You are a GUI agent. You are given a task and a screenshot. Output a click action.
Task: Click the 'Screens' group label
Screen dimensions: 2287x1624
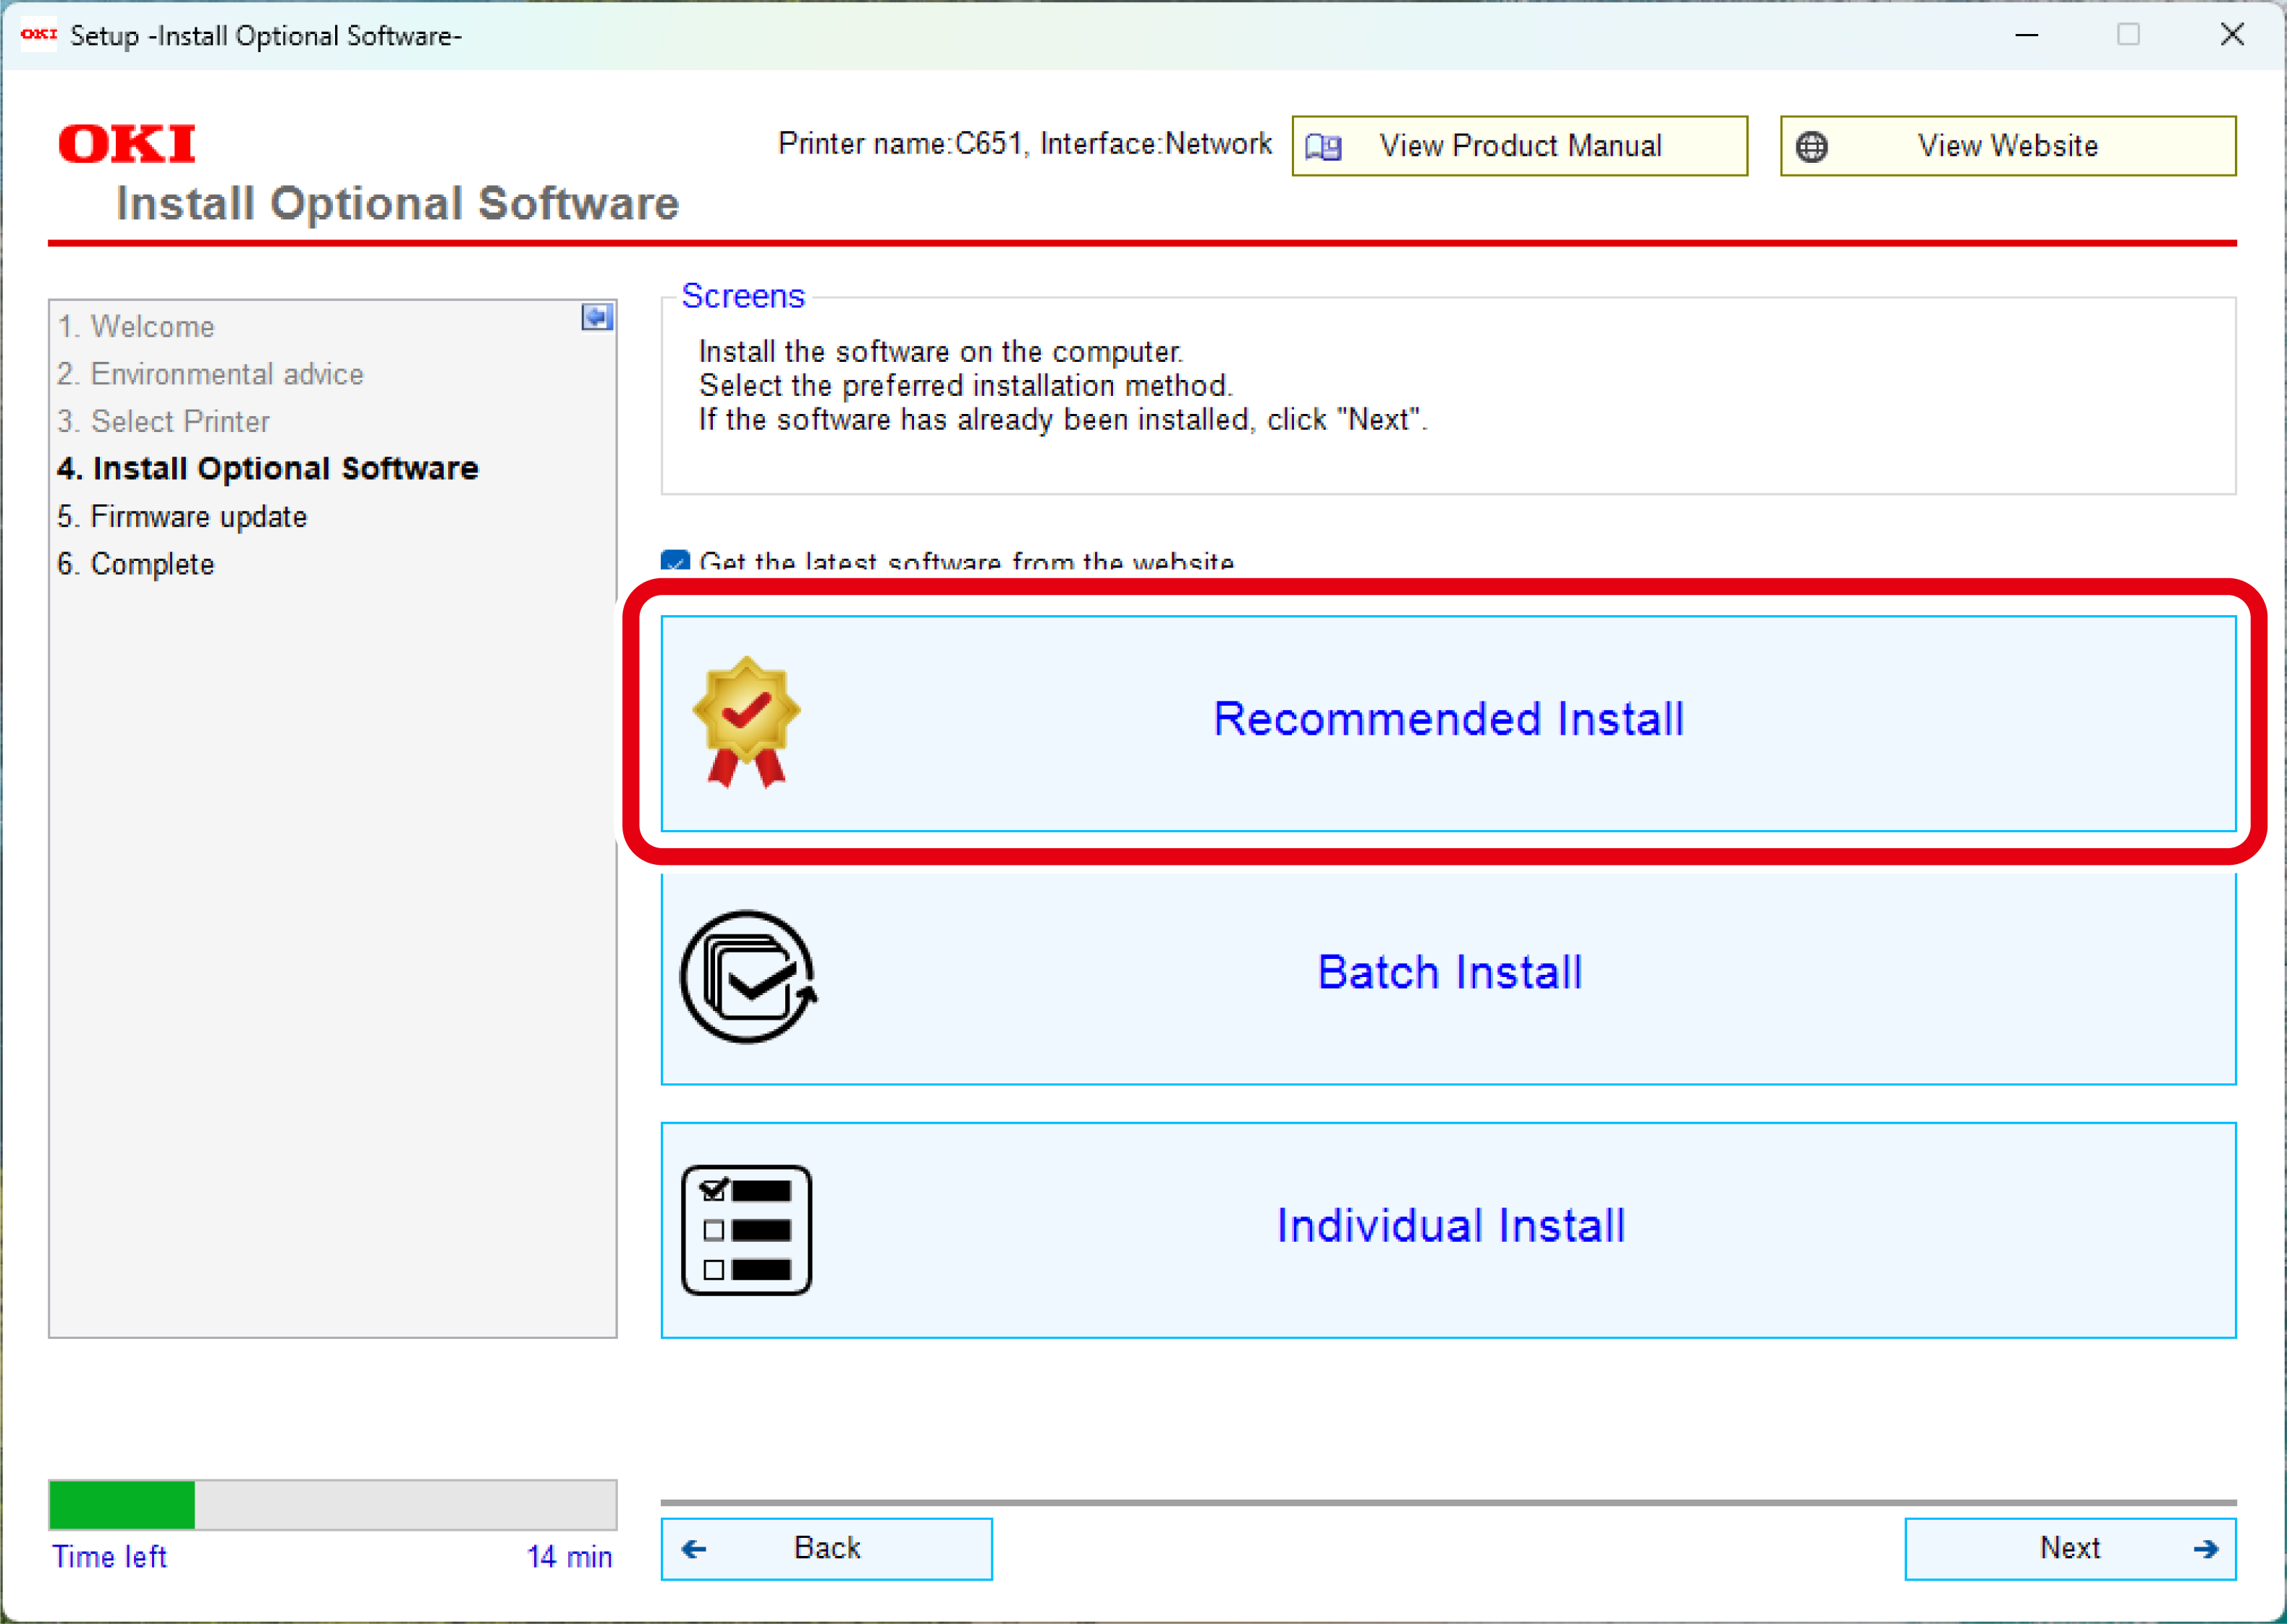[x=743, y=296]
